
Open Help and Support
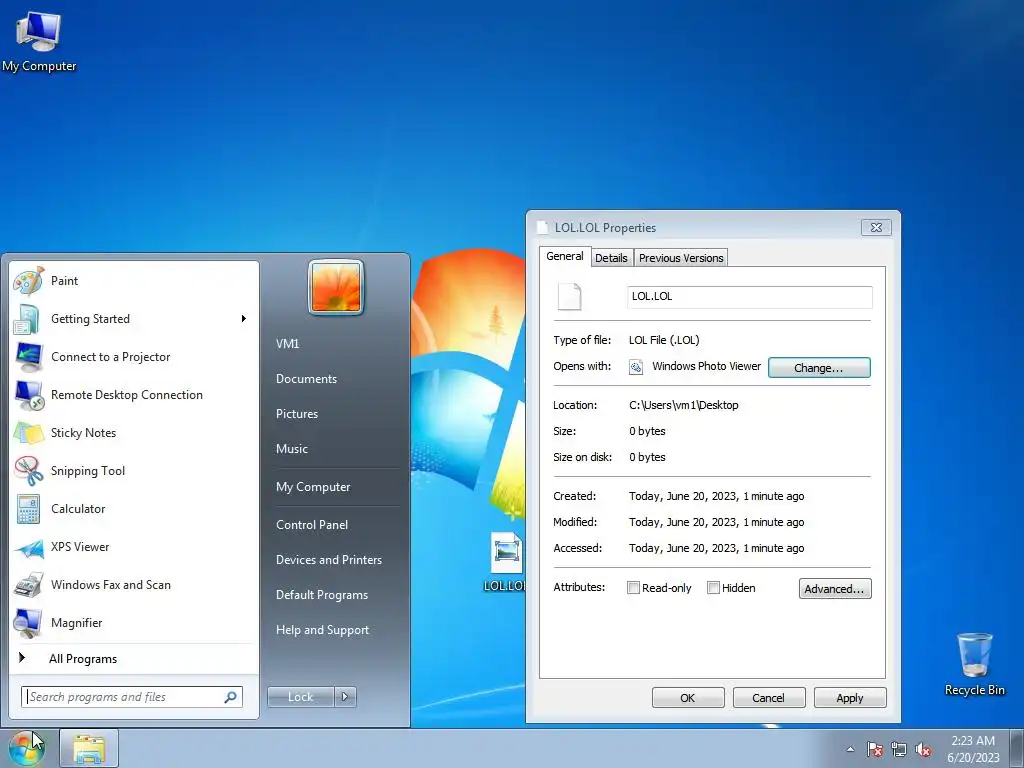[323, 630]
